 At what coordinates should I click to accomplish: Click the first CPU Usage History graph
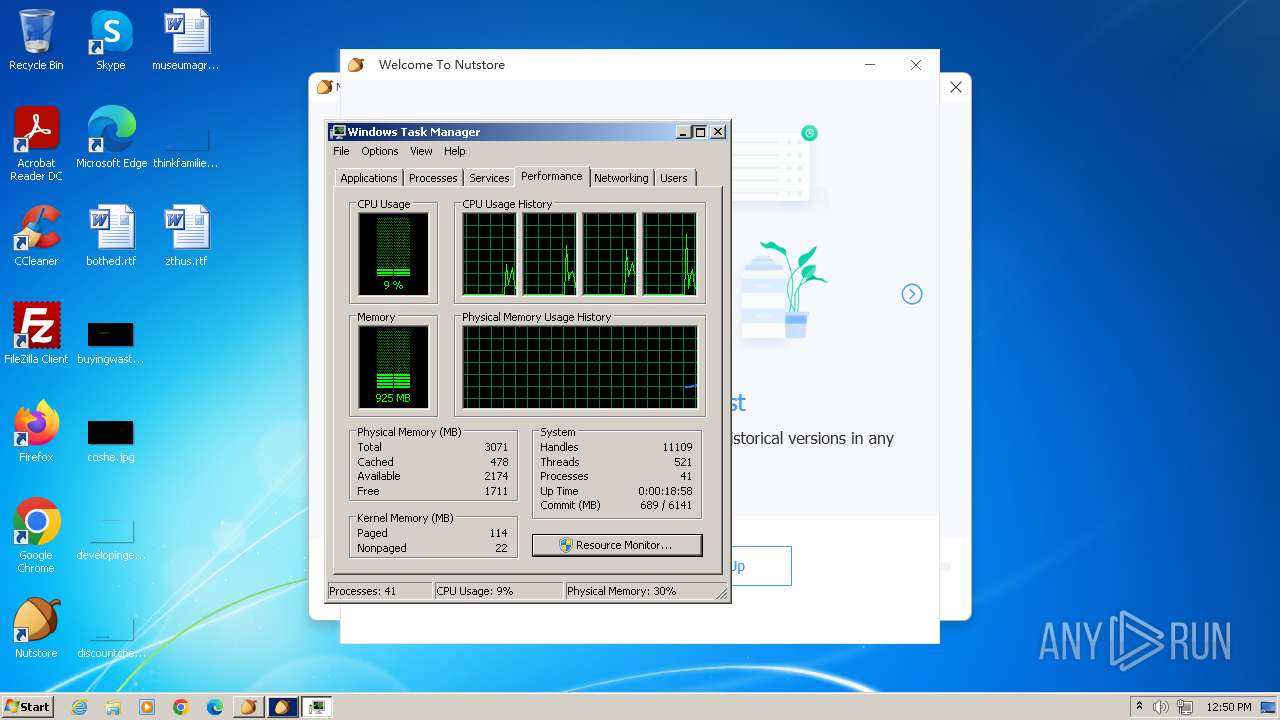(489, 254)
